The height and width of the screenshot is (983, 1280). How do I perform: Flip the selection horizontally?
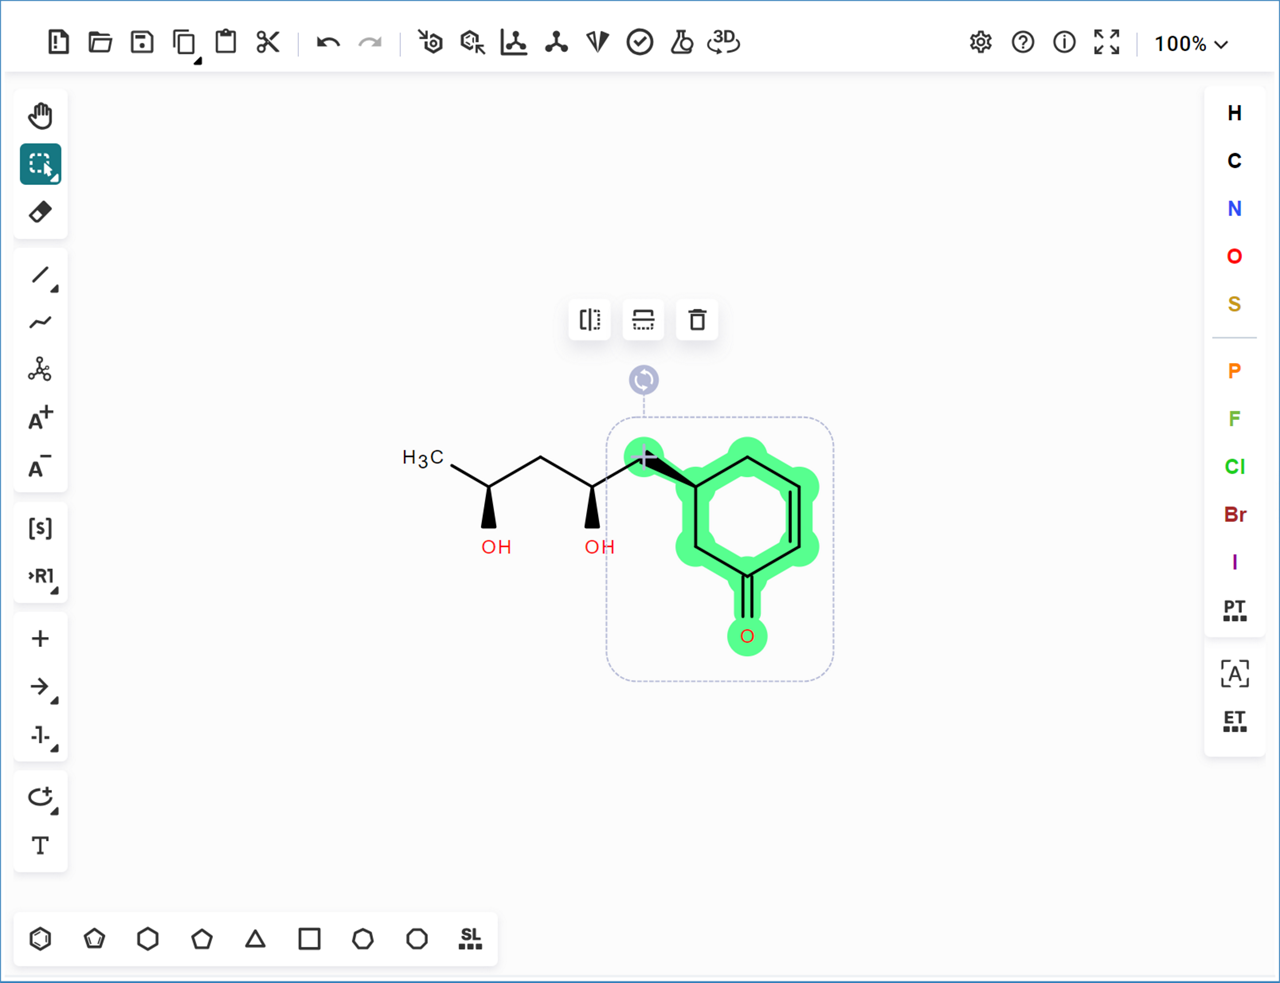[x=590, y=320]
